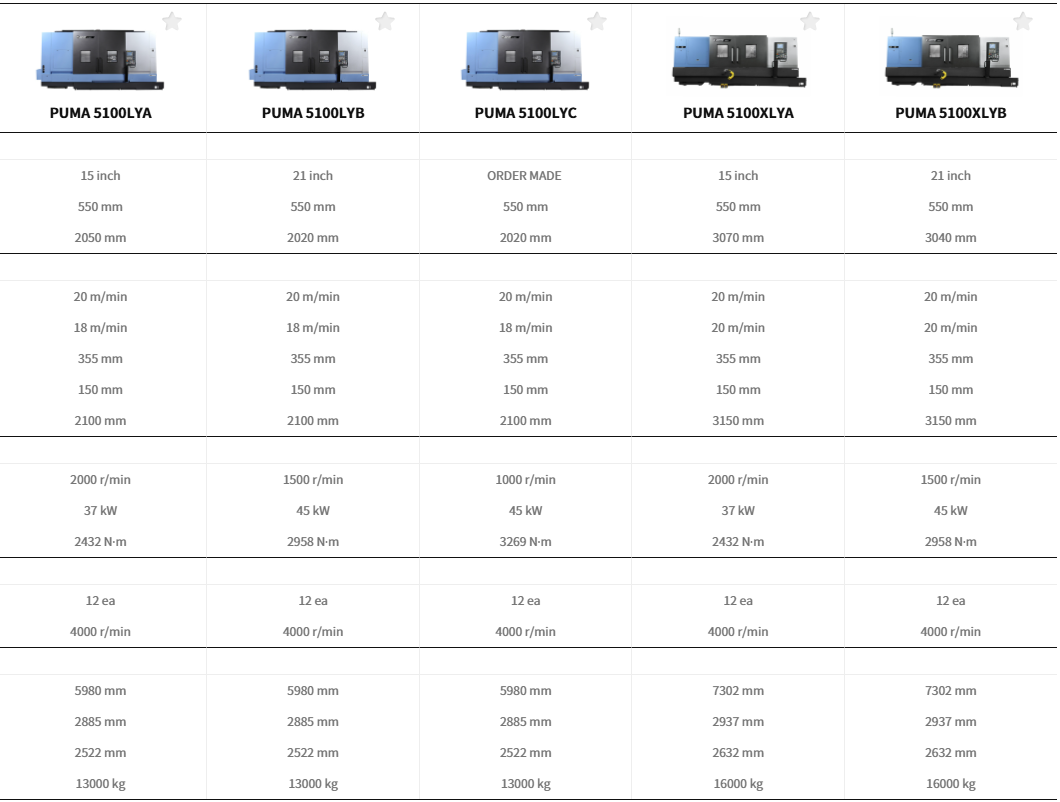View the PUMA 5100LYC product picture

point(525,60)
